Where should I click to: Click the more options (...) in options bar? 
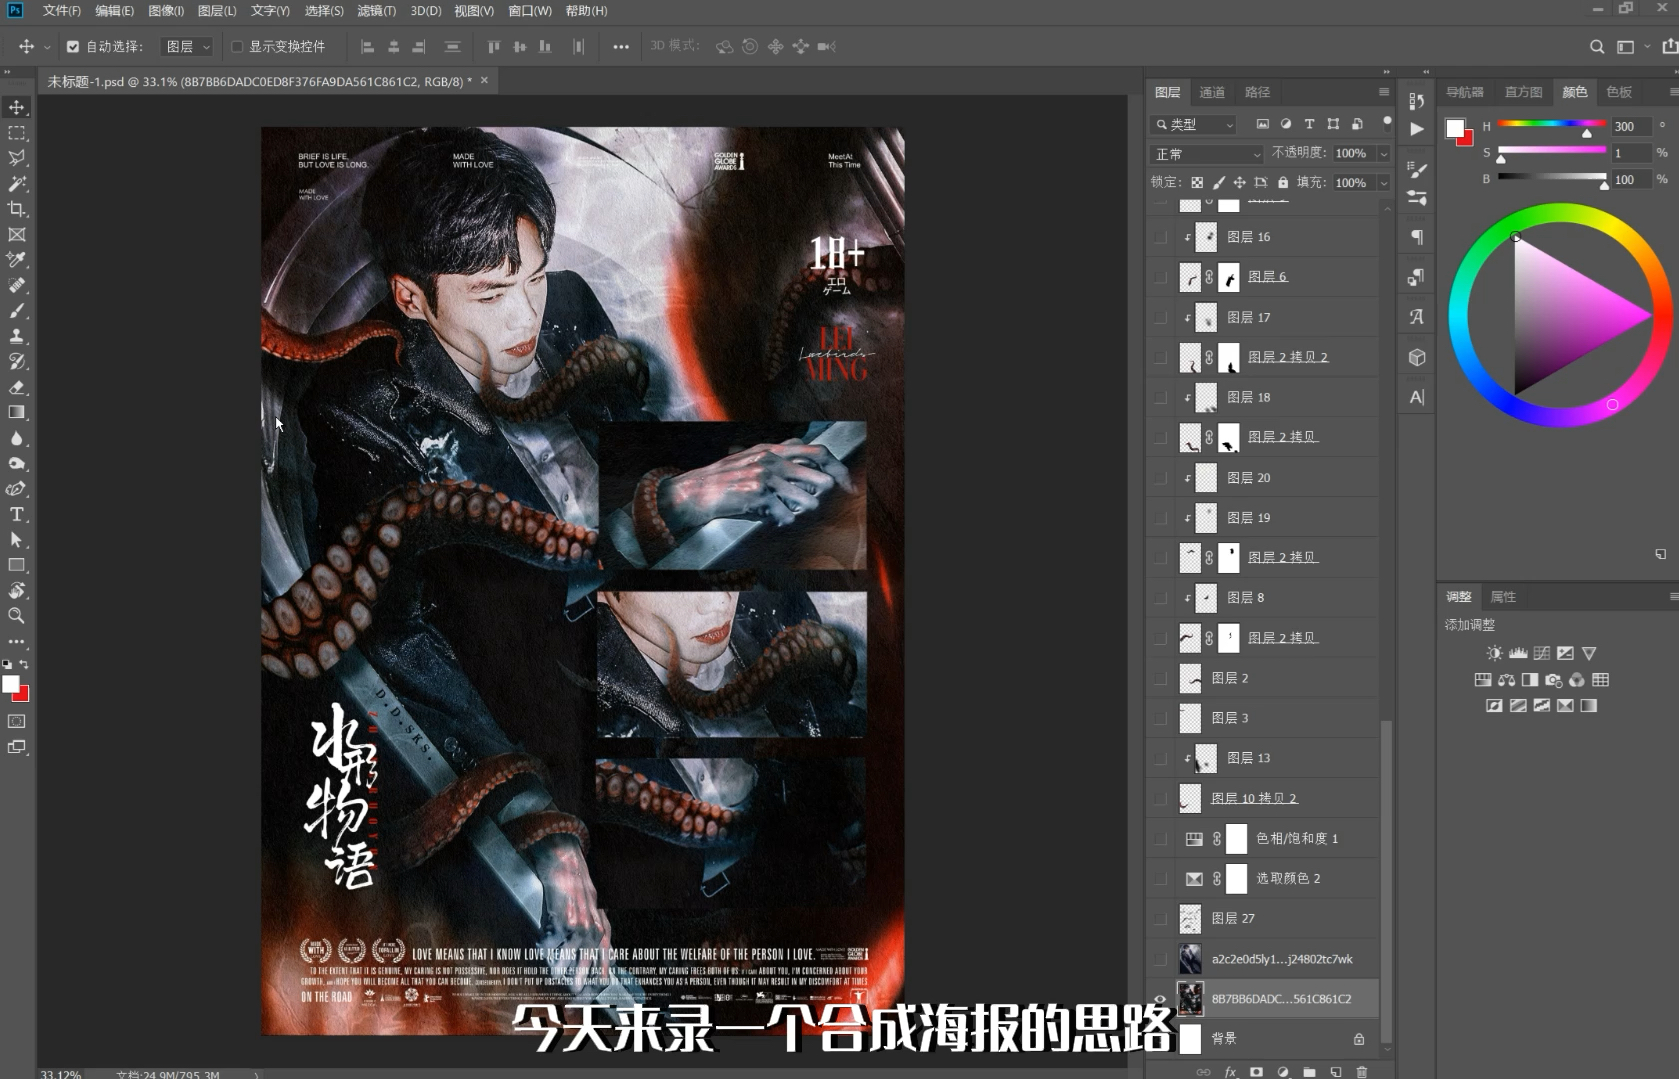coord(621,46)
